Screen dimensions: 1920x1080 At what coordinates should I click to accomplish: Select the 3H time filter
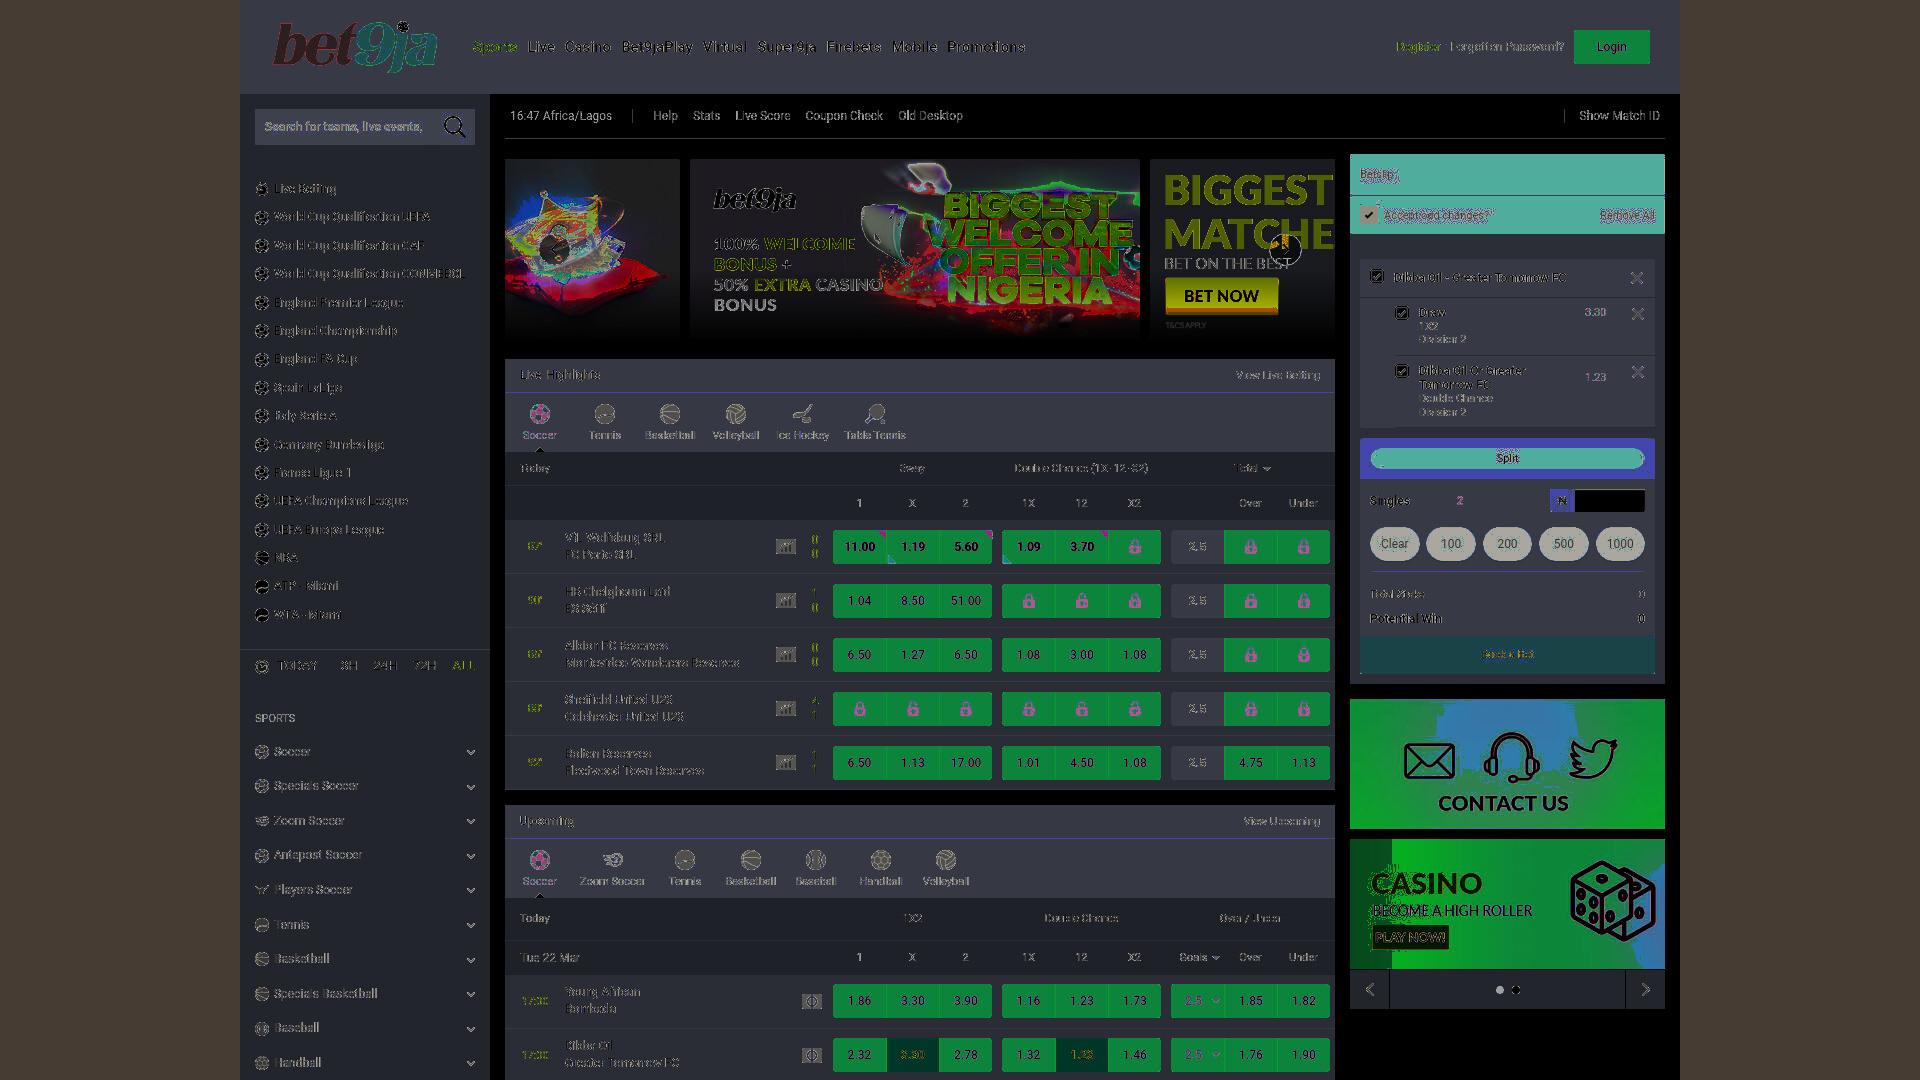coord(349,666)
